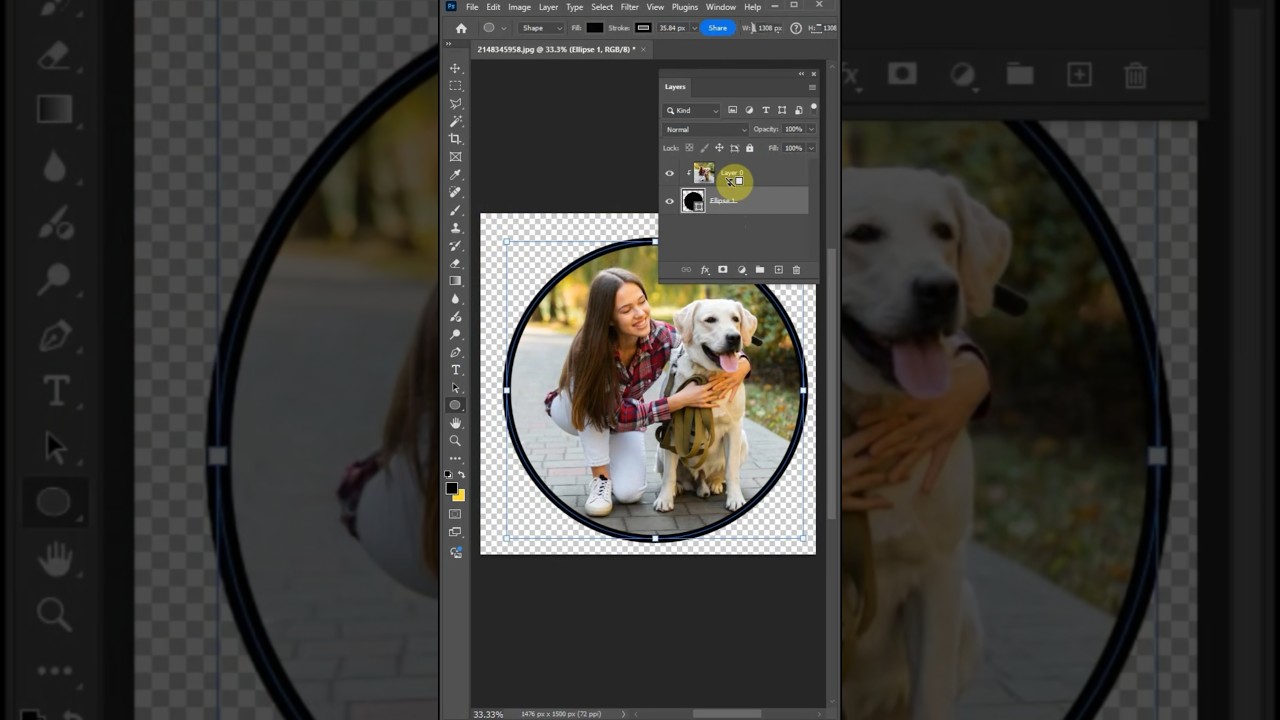This screenshot has height=720, width=1280.
Task: Hide the Ellipse 1 layer
Action: (x=670, y=201)
